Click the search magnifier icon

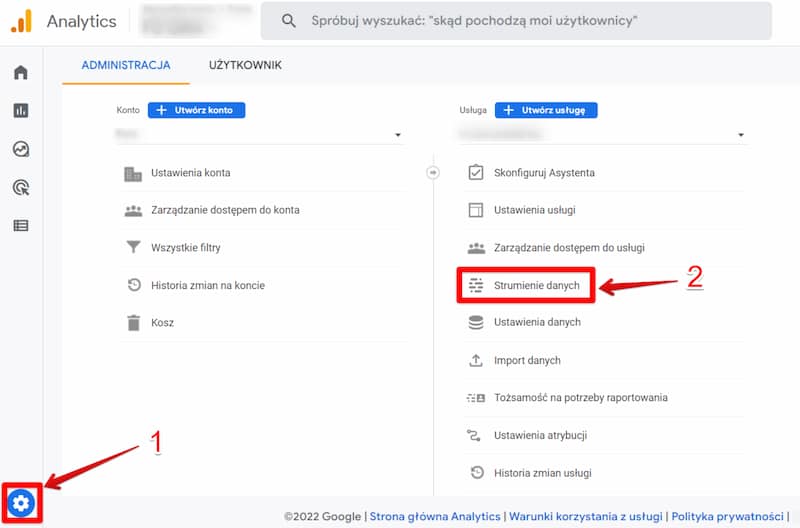pos(289,21)
